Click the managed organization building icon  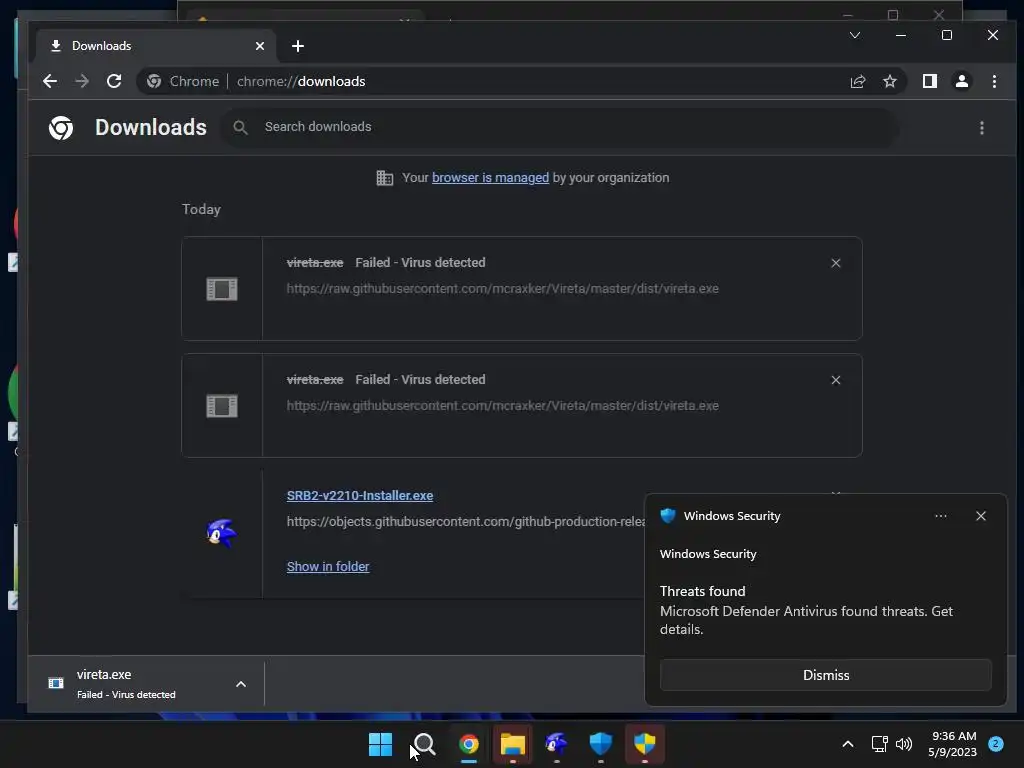click(385, 178)
